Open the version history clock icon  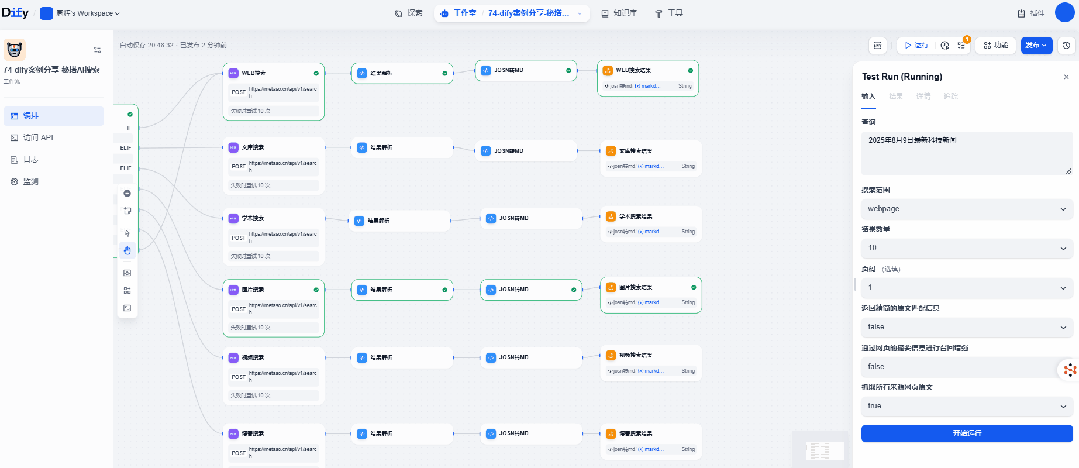pos(1066,45)
